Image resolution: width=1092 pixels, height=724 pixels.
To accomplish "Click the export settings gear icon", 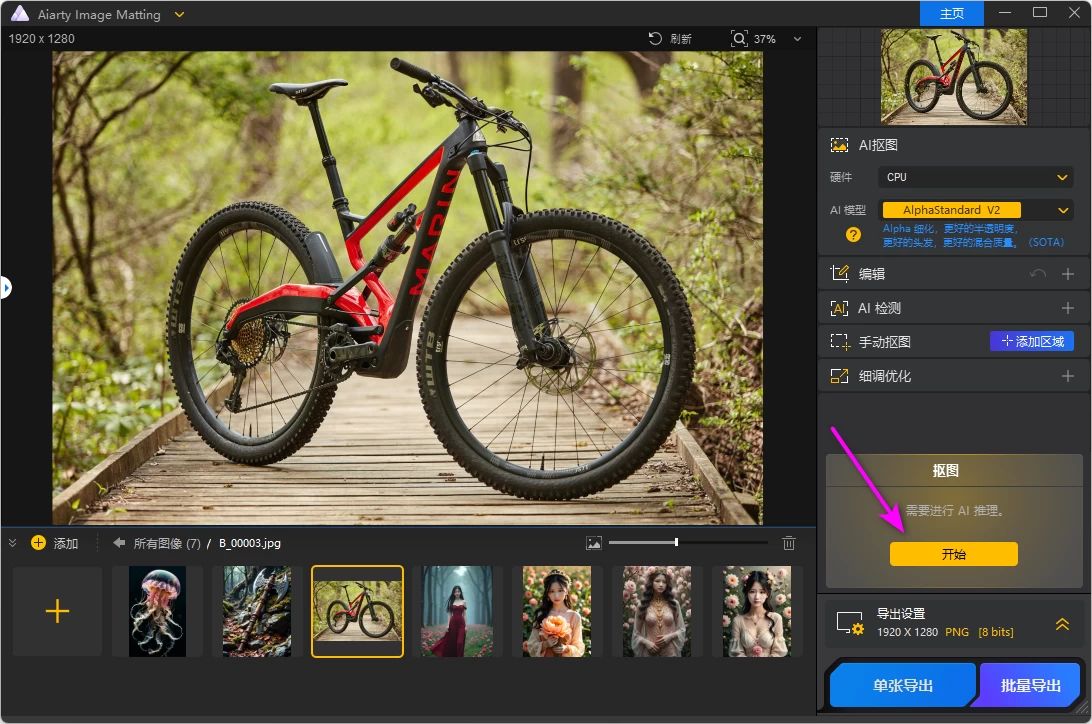I will coord(850,623).
